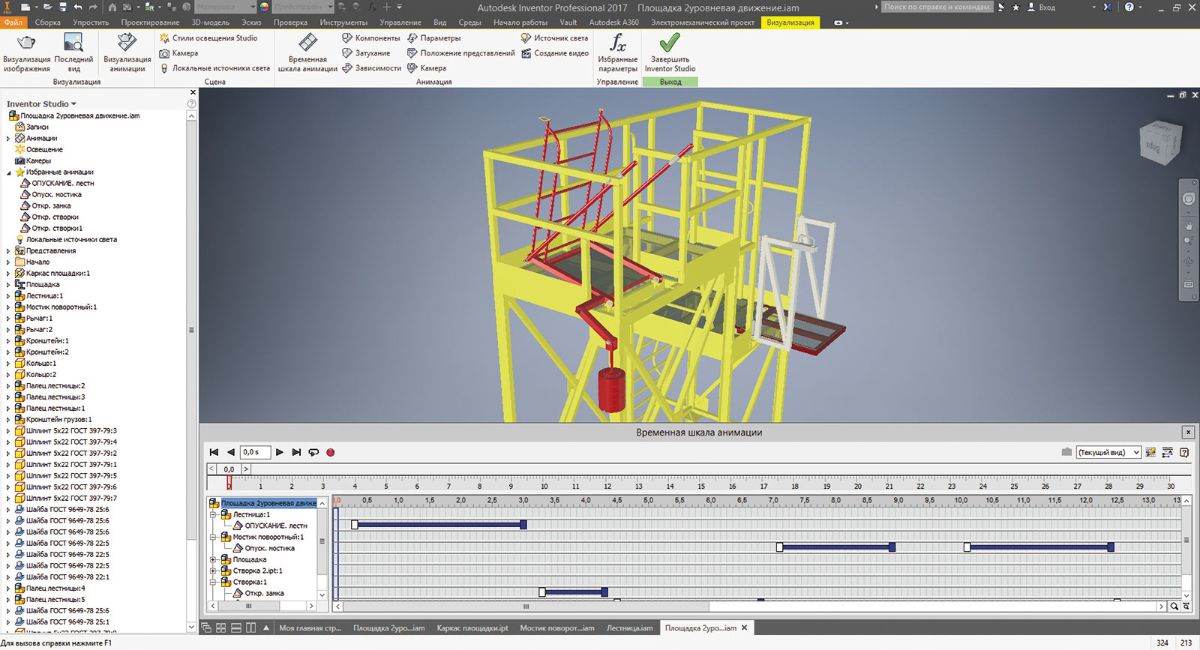Click time input field showing 0,0 s
Viewport: 1200px width, 650px height.
tap(256, 452)
